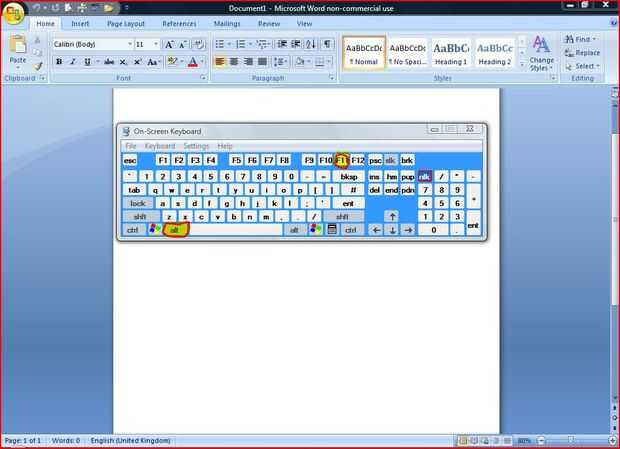Click the Replace button
This screenshot has height=449, width=620.
coord(582,53)
